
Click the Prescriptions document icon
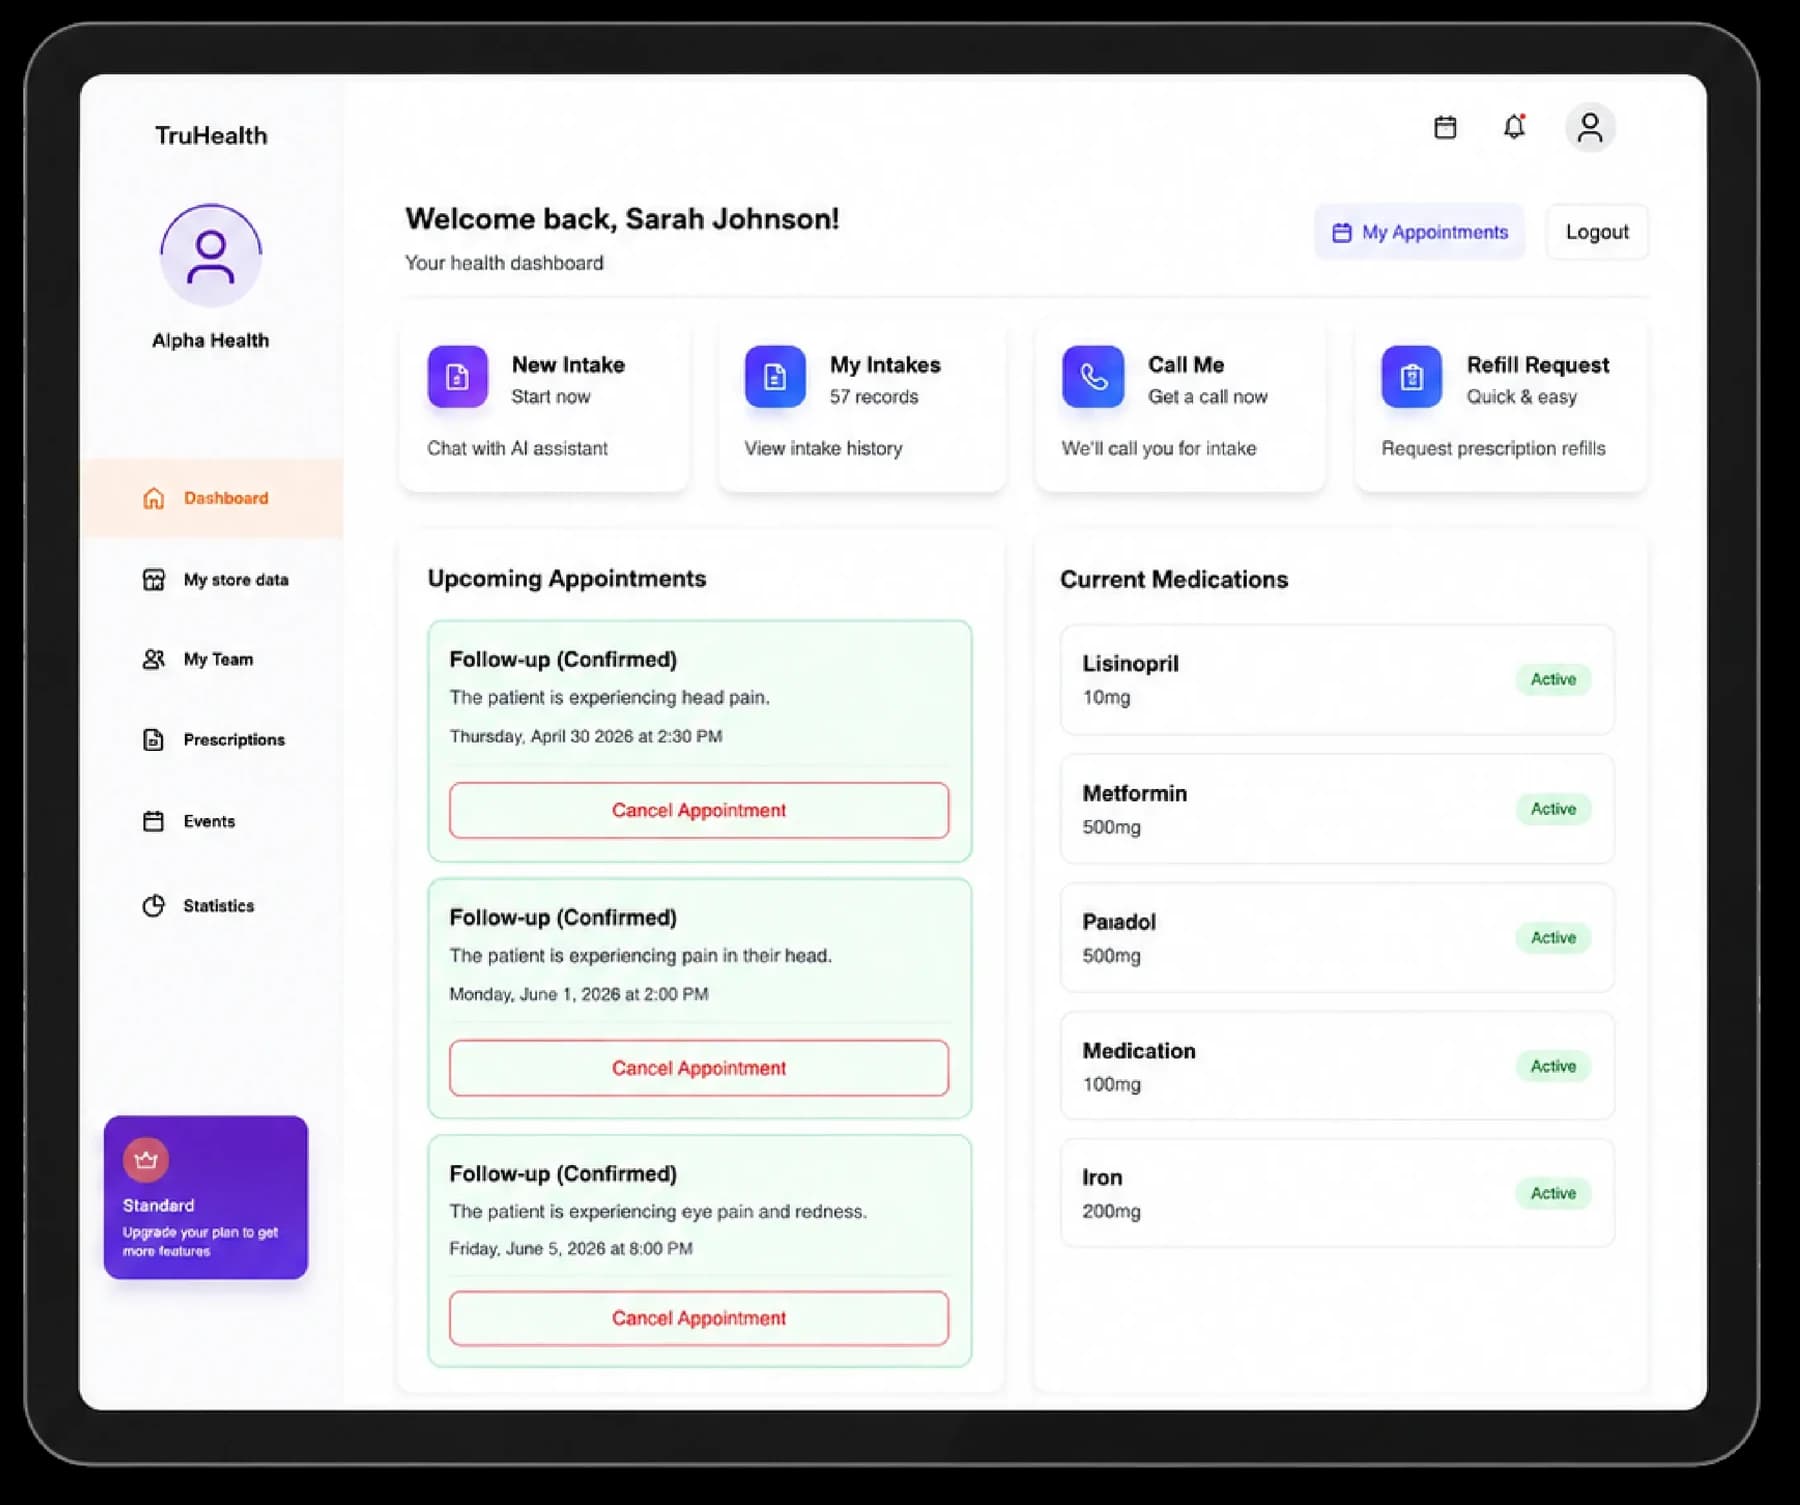coord(153,740)
